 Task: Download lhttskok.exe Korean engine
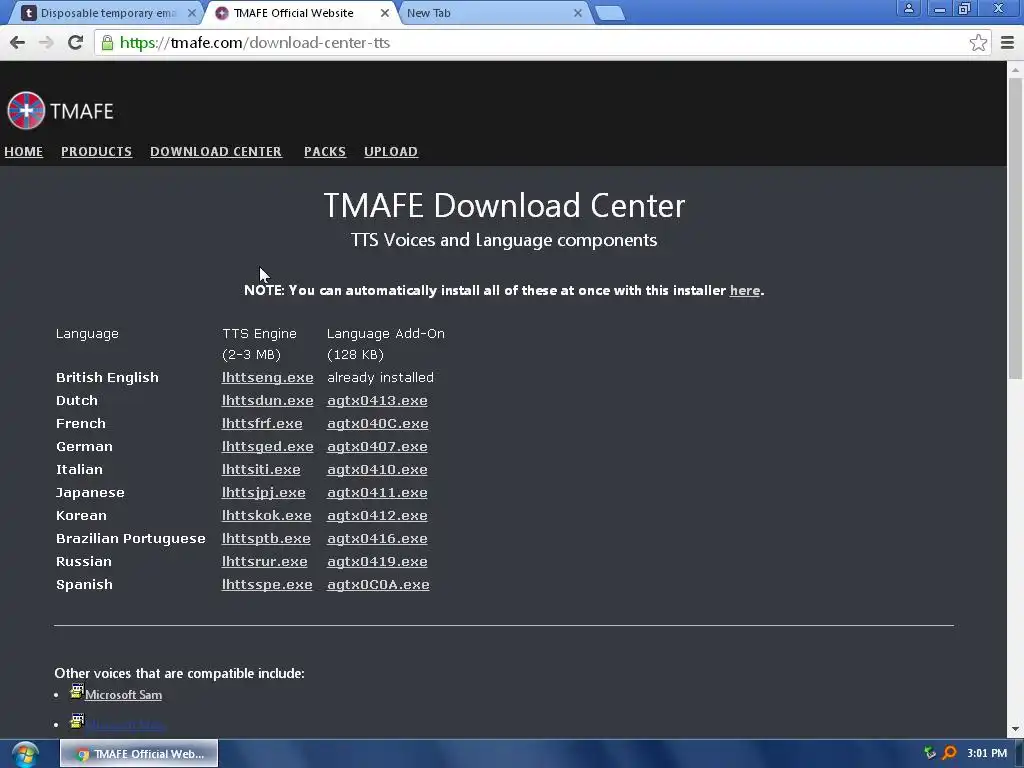266,515
